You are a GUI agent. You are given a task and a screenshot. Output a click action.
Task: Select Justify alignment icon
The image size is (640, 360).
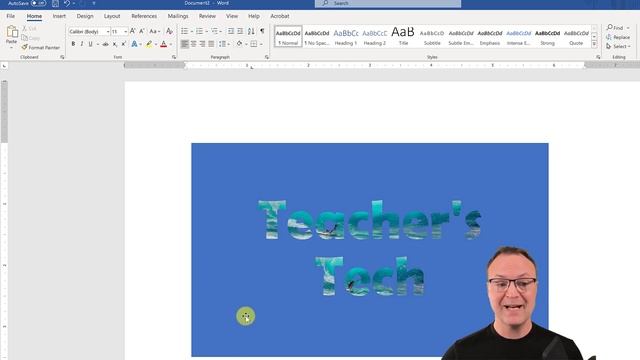(x=211, y=44)
